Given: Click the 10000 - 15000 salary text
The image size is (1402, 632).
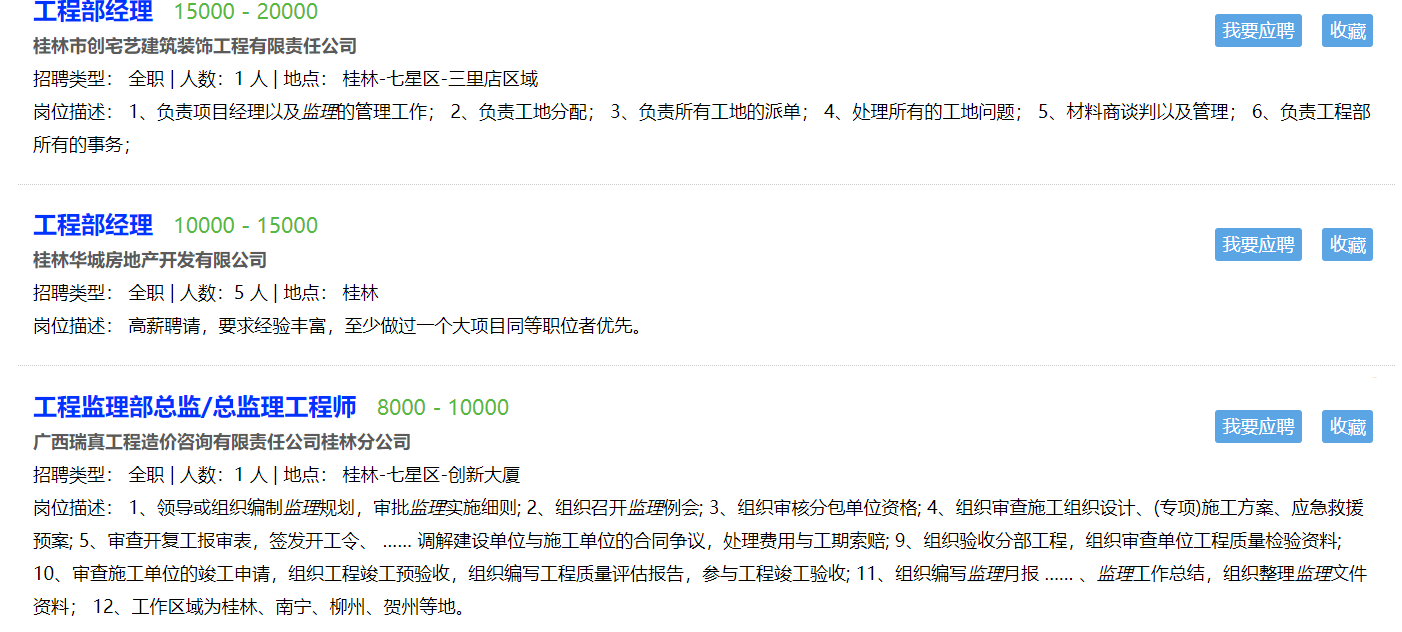Looking at the screenshot, I should (x=246, y=226).
